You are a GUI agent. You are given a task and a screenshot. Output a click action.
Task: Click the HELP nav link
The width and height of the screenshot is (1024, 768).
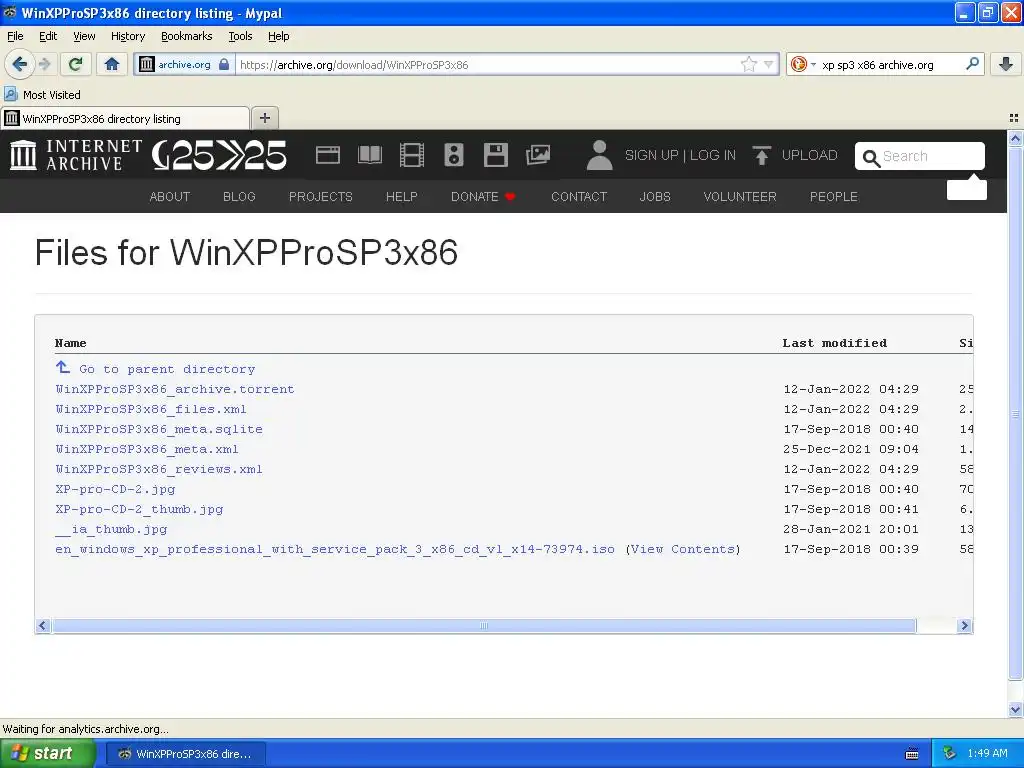(x=402, y=197)
